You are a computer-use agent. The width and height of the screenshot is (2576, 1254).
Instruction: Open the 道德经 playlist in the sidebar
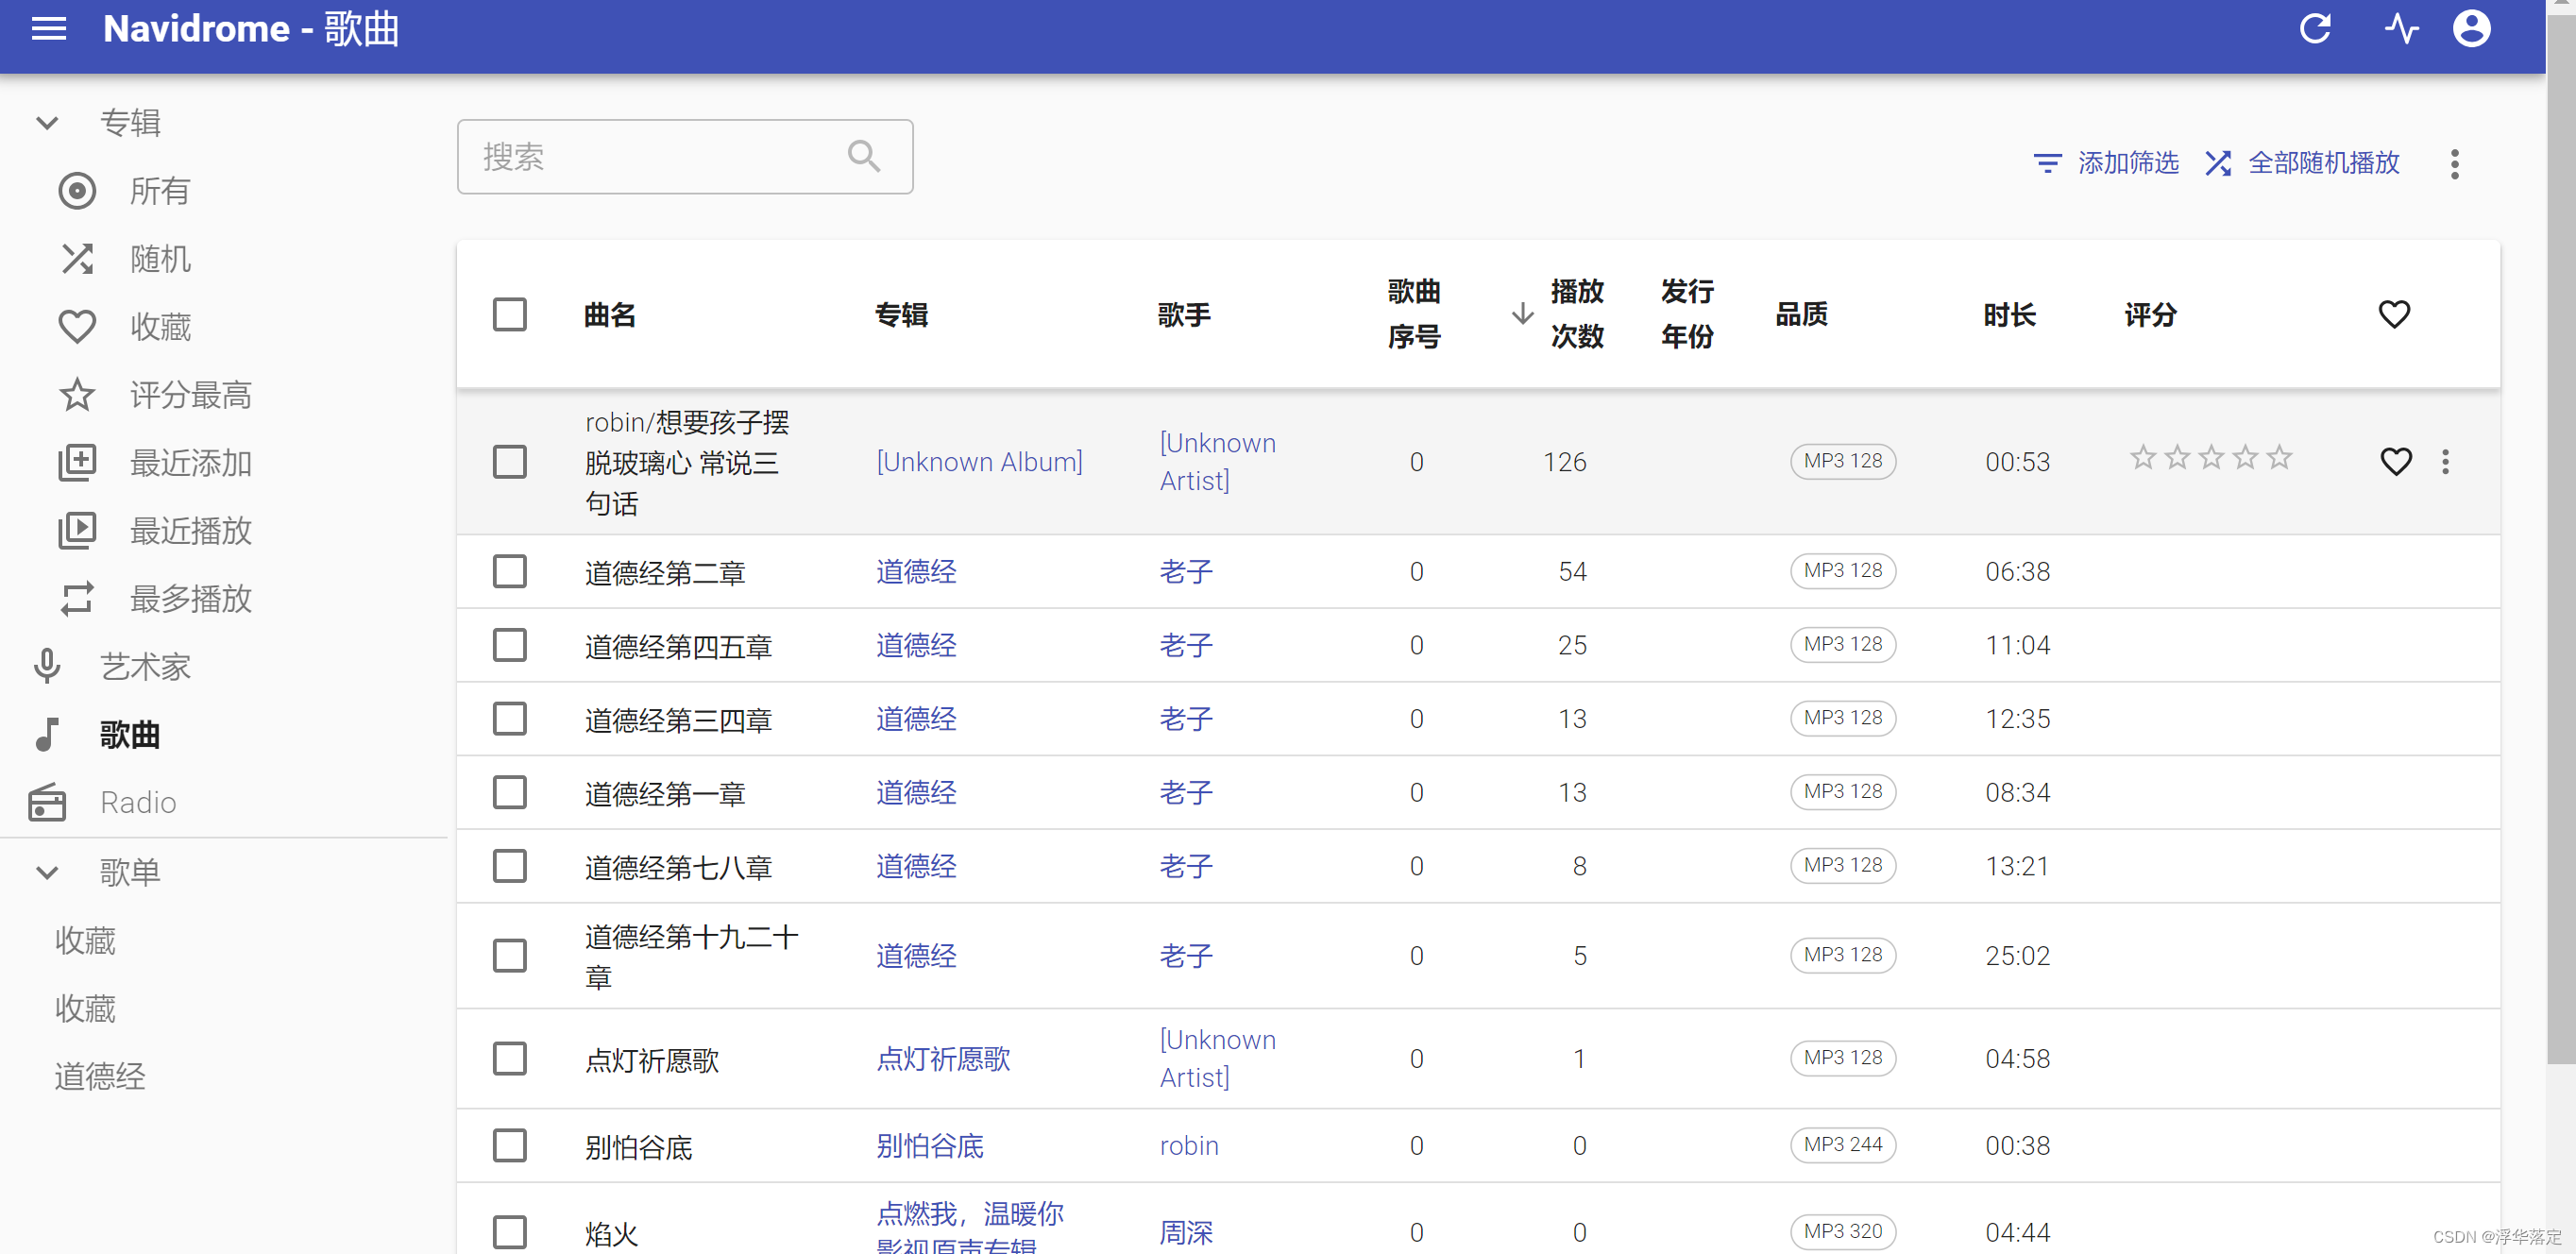100,1077
